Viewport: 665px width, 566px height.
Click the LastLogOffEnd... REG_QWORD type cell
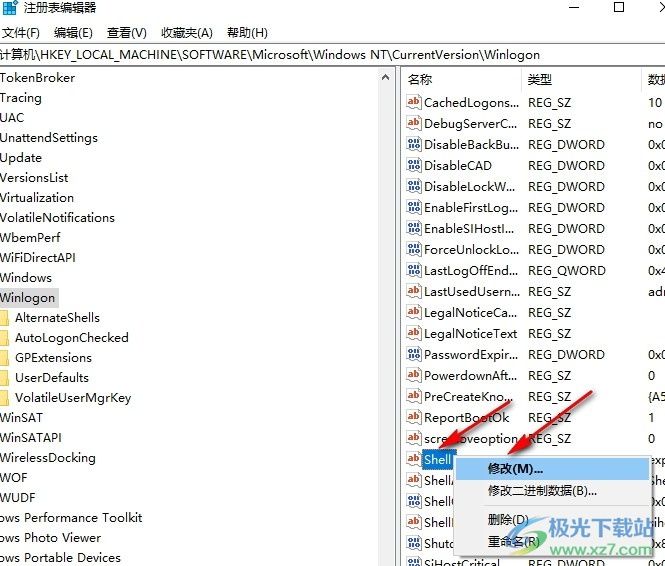click(x=567, y=270)
